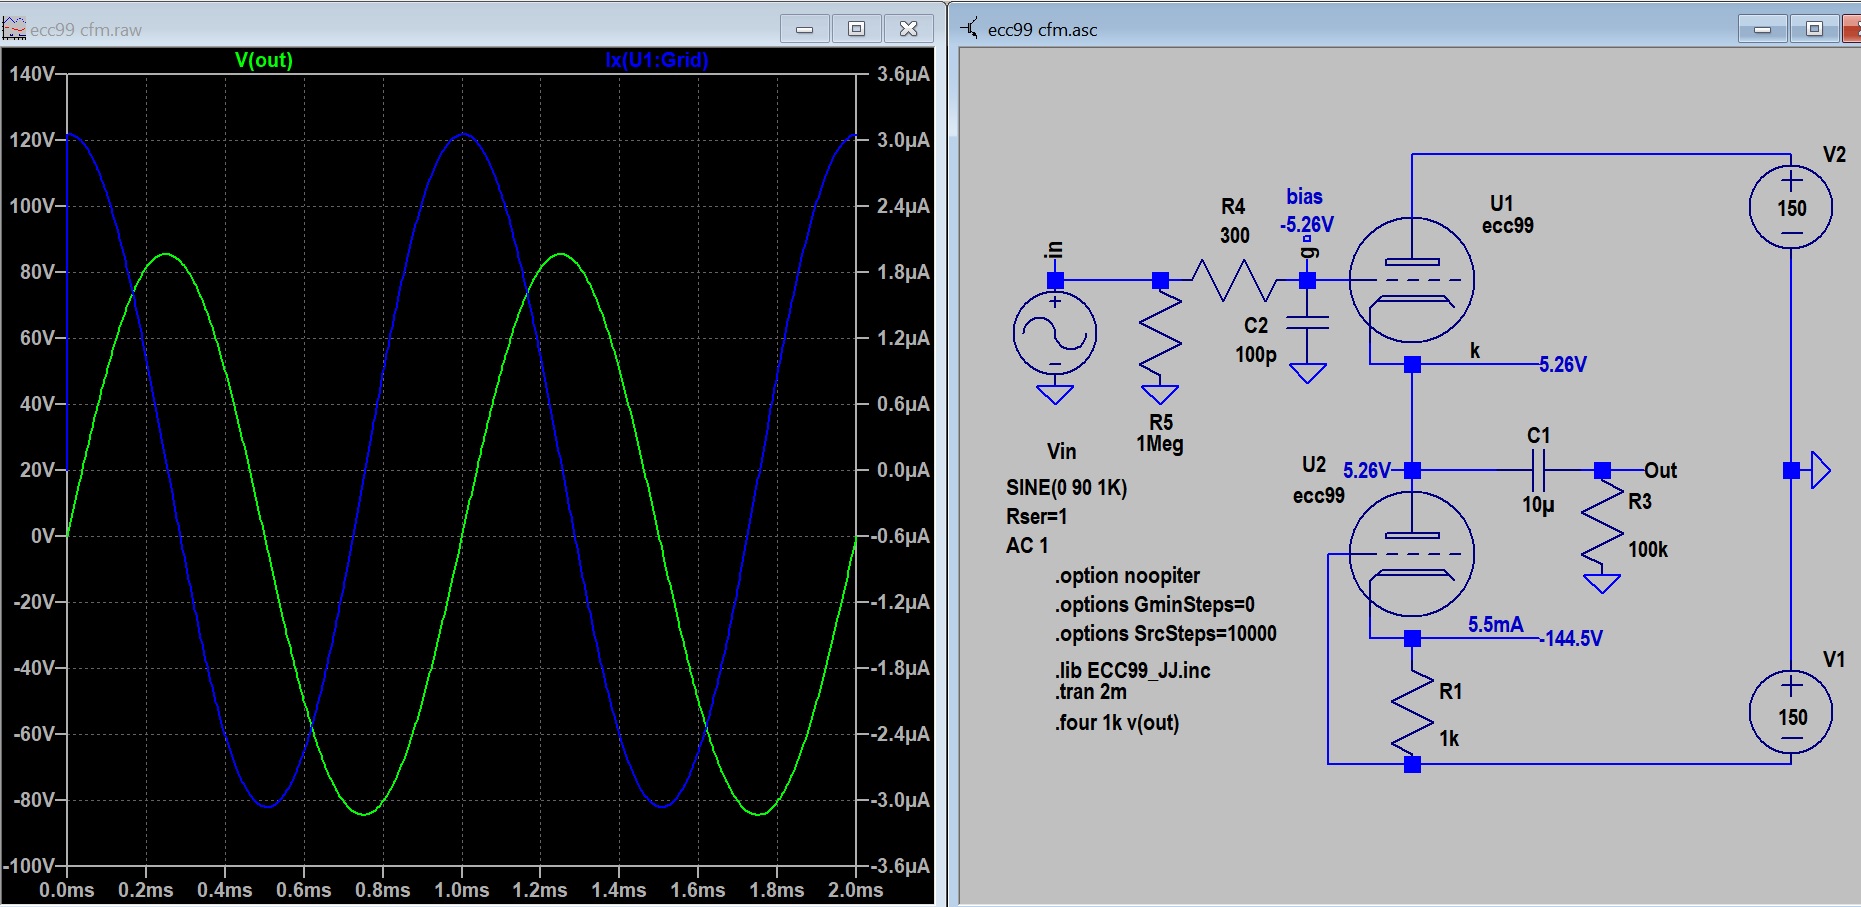1861x907 pixels.
Task: Minimize the ecc99 cfm.asc schematic window
Action: [1763, 29]
